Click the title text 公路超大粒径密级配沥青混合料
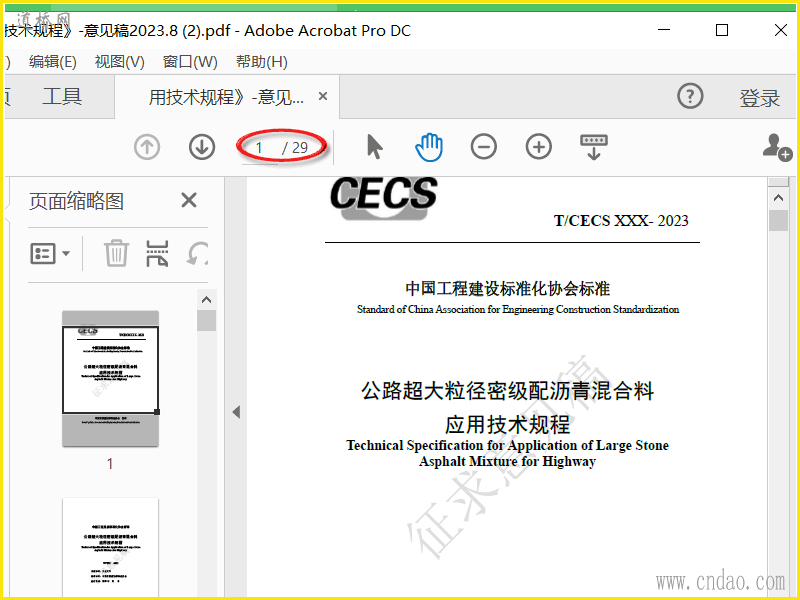The width and height of the screenshot is (800, 600). (507, 391)
